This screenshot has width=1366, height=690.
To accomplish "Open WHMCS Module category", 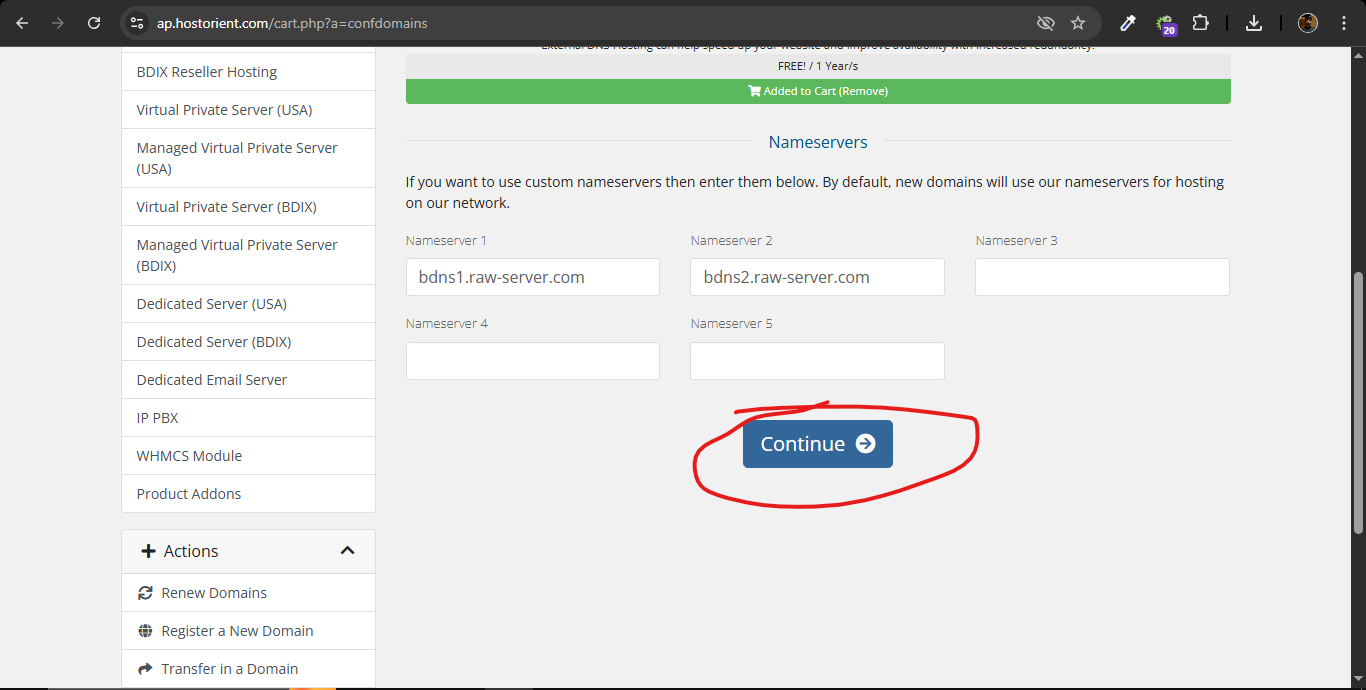I will tap(189, 456).
